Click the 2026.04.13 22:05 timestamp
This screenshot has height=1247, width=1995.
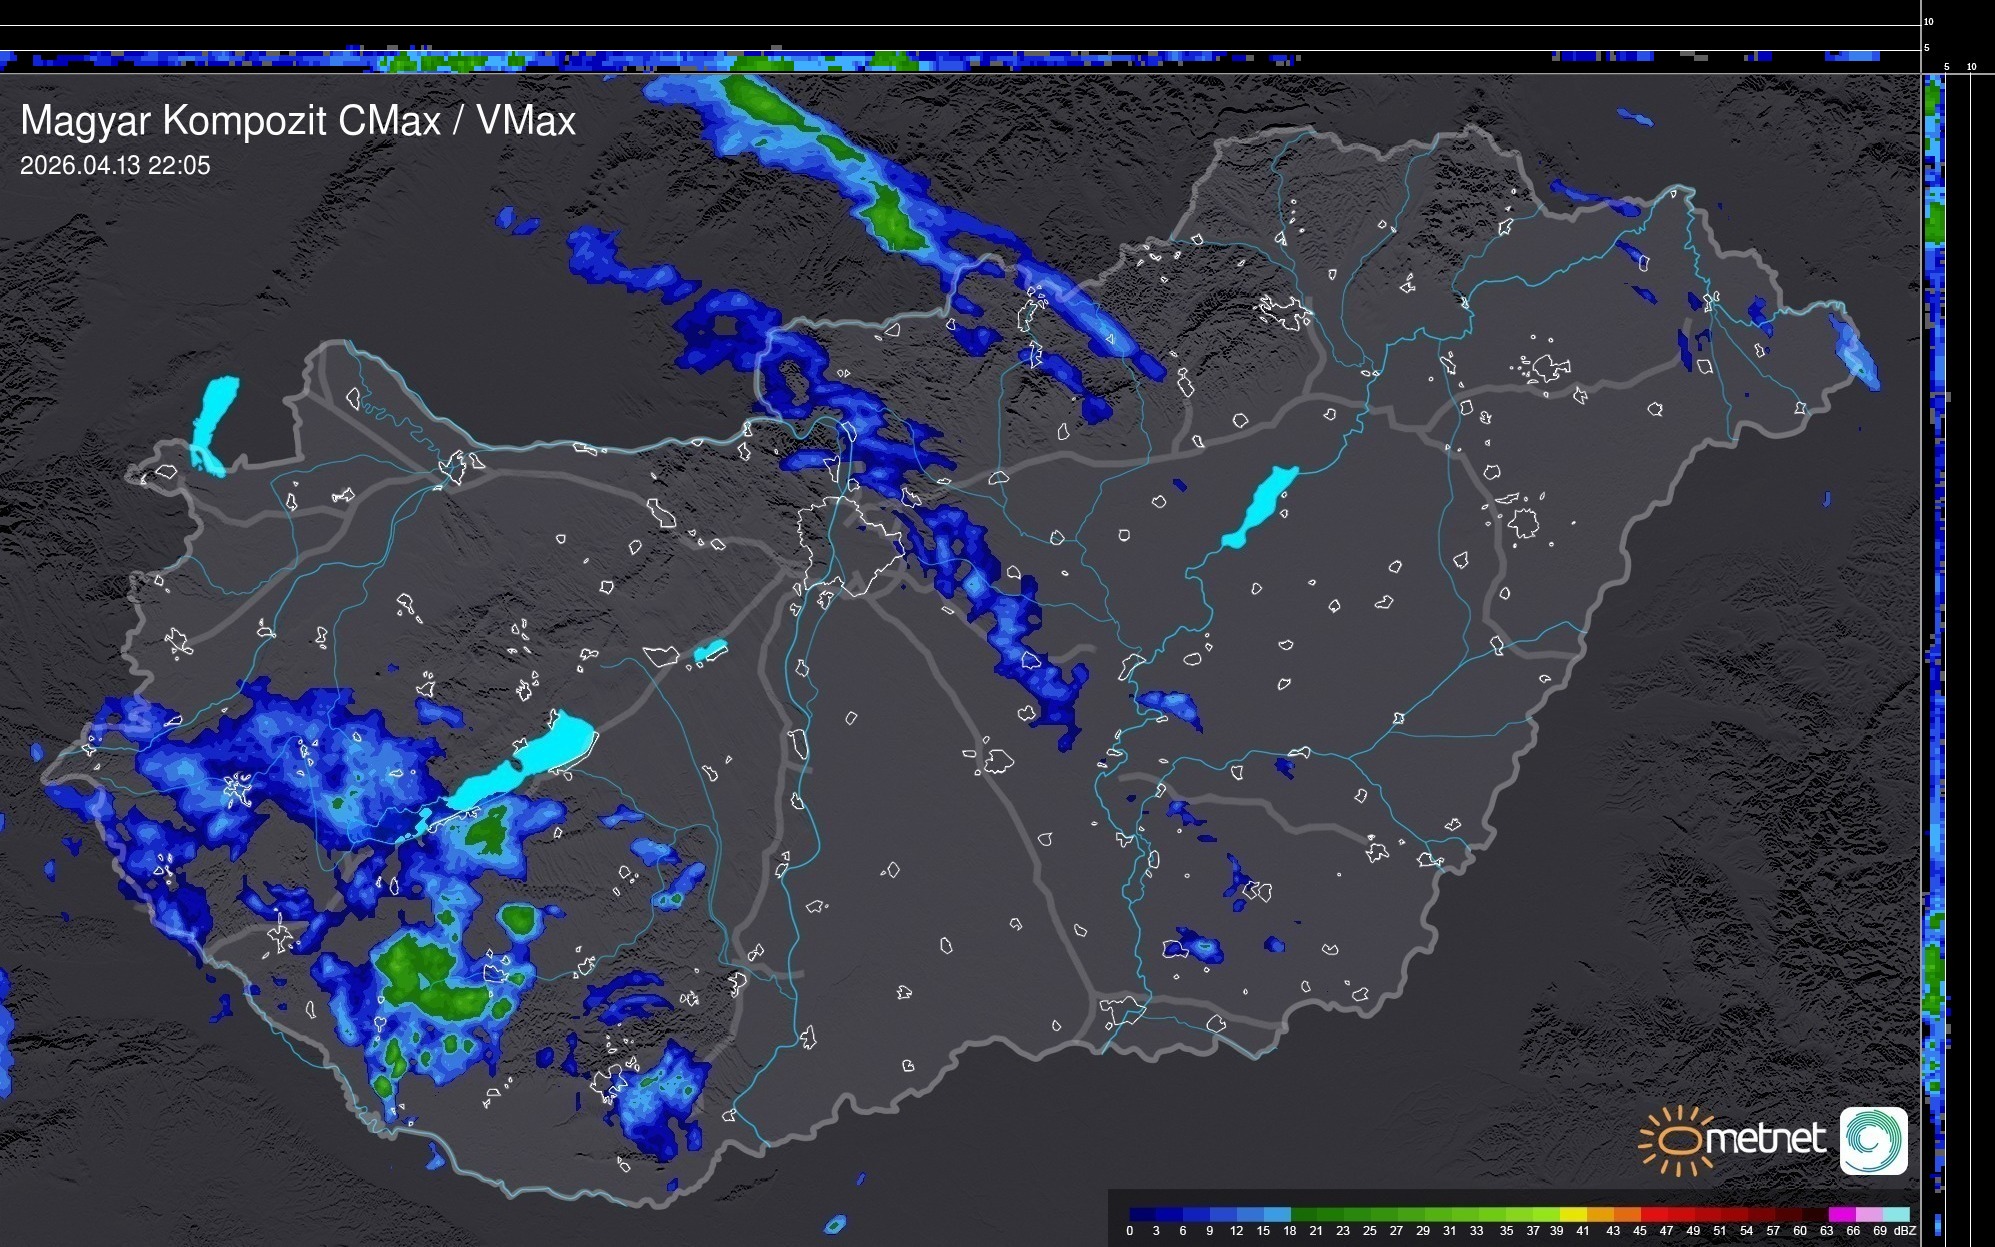(x=115, y=166)
